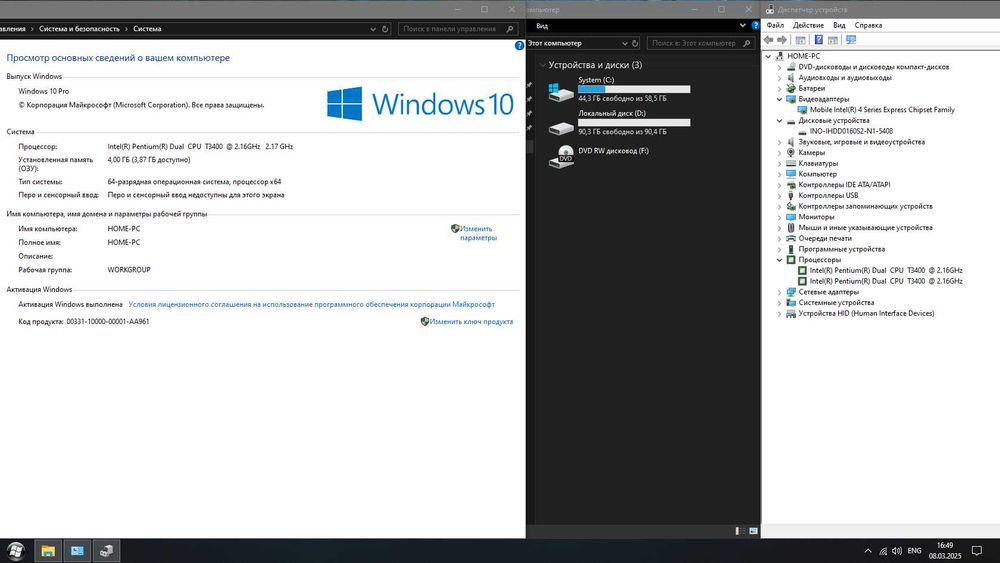Image resolution: width=1000 pixels, height=563 pixels.
Task: Select INO-IHDD0160S2-N1-5408 disk device
Action: tap(851, 131)
